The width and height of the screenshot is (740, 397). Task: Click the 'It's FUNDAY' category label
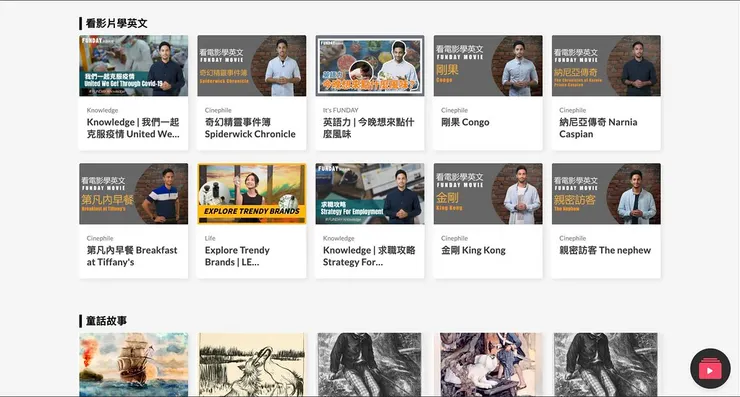(341, 110)
